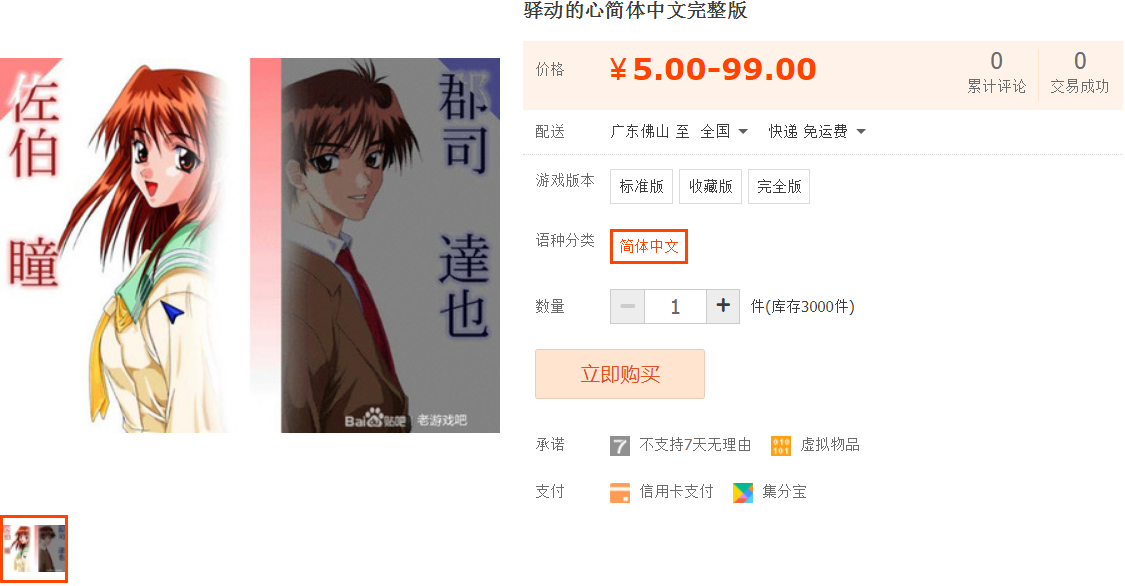Click the 7-day no-return policy icon
This screenshot has height=586, width=1125.
tap(619, 445)
